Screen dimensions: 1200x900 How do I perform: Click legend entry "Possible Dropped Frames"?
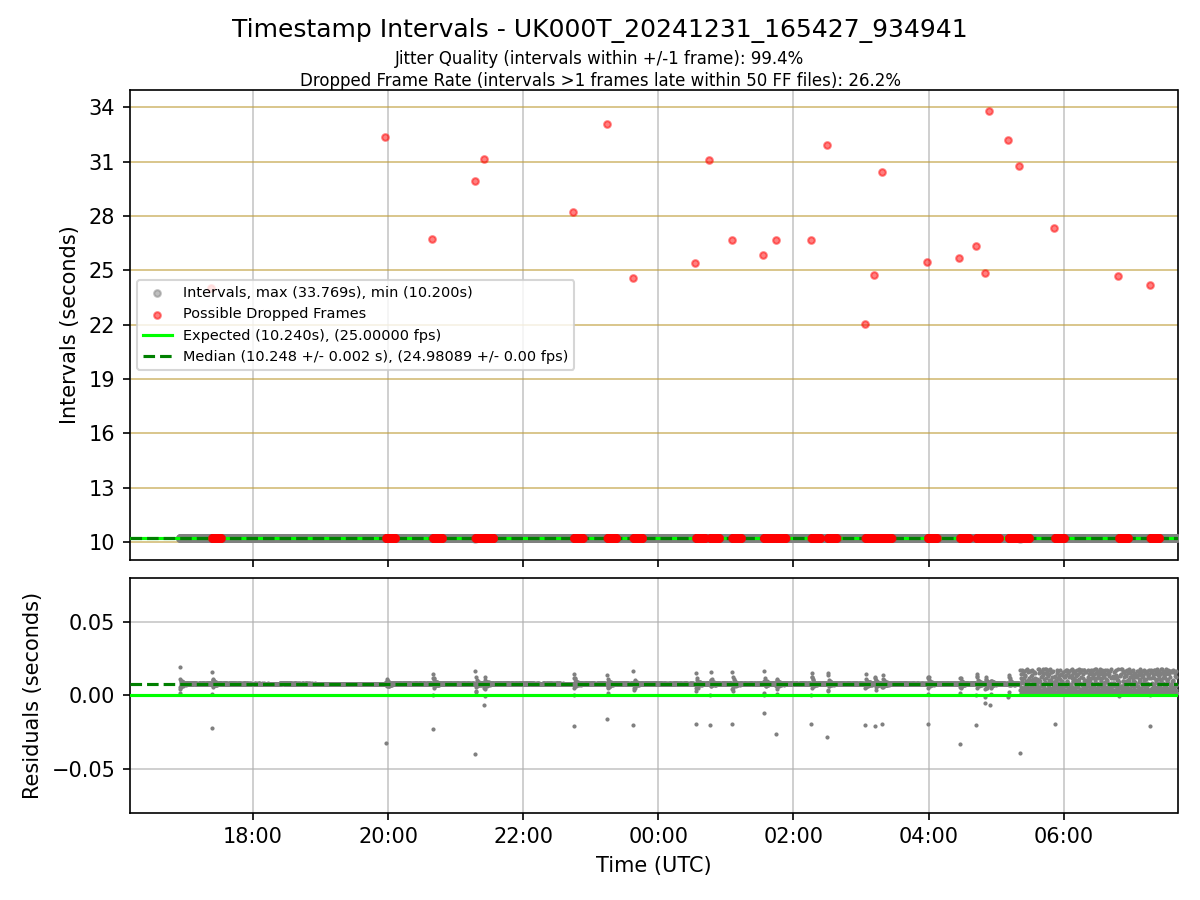(x=274, y=314)
